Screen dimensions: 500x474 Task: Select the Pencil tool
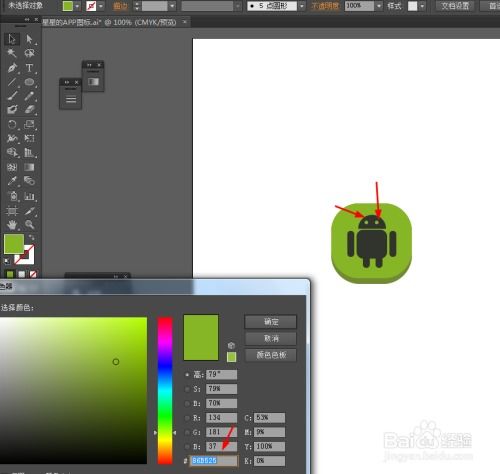29,96
